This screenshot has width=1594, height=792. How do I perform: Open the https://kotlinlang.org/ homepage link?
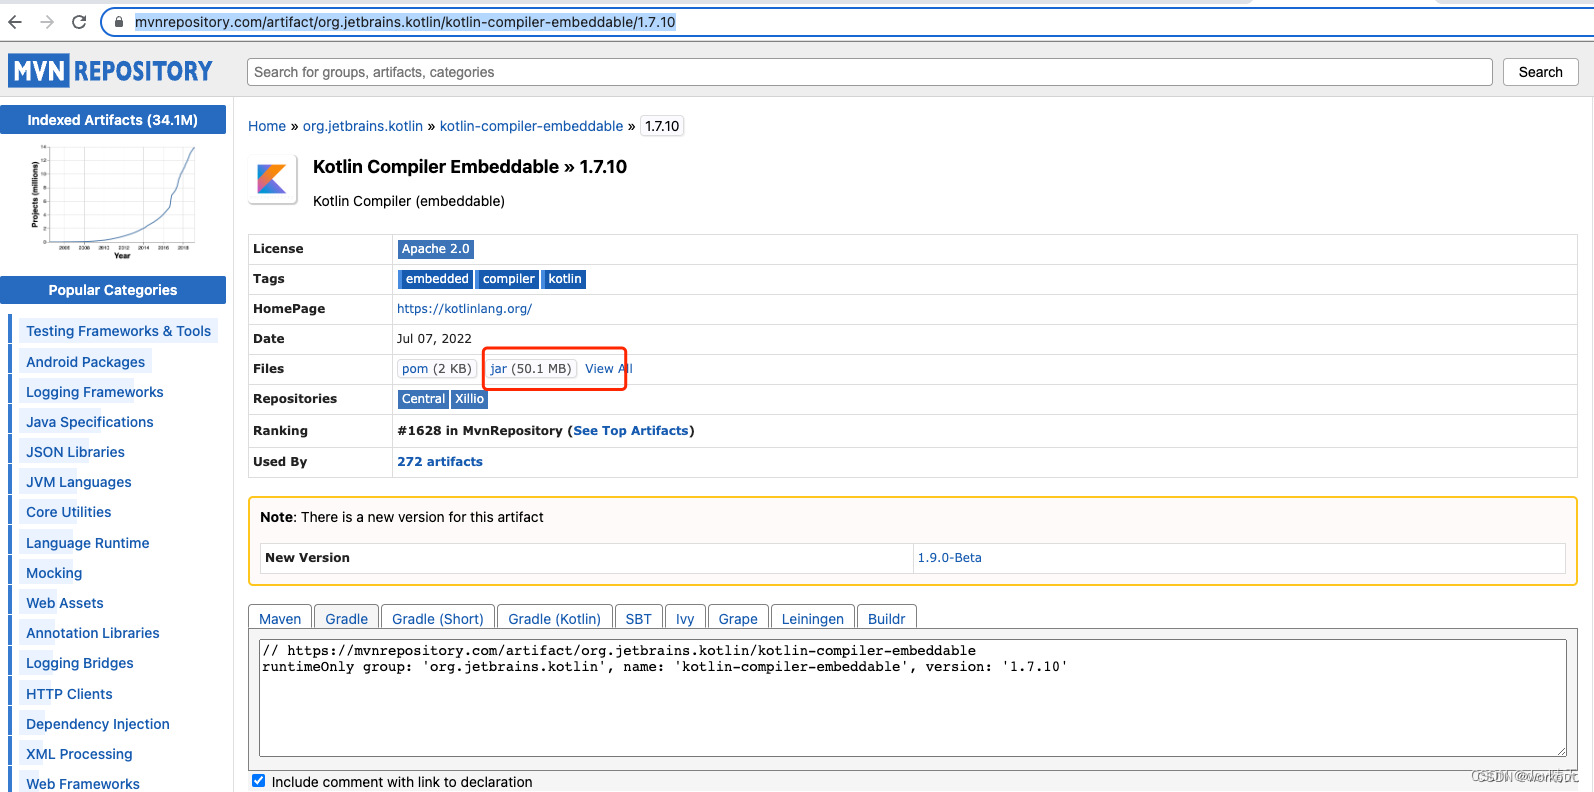pyautogui.click(x=464, y=309)
